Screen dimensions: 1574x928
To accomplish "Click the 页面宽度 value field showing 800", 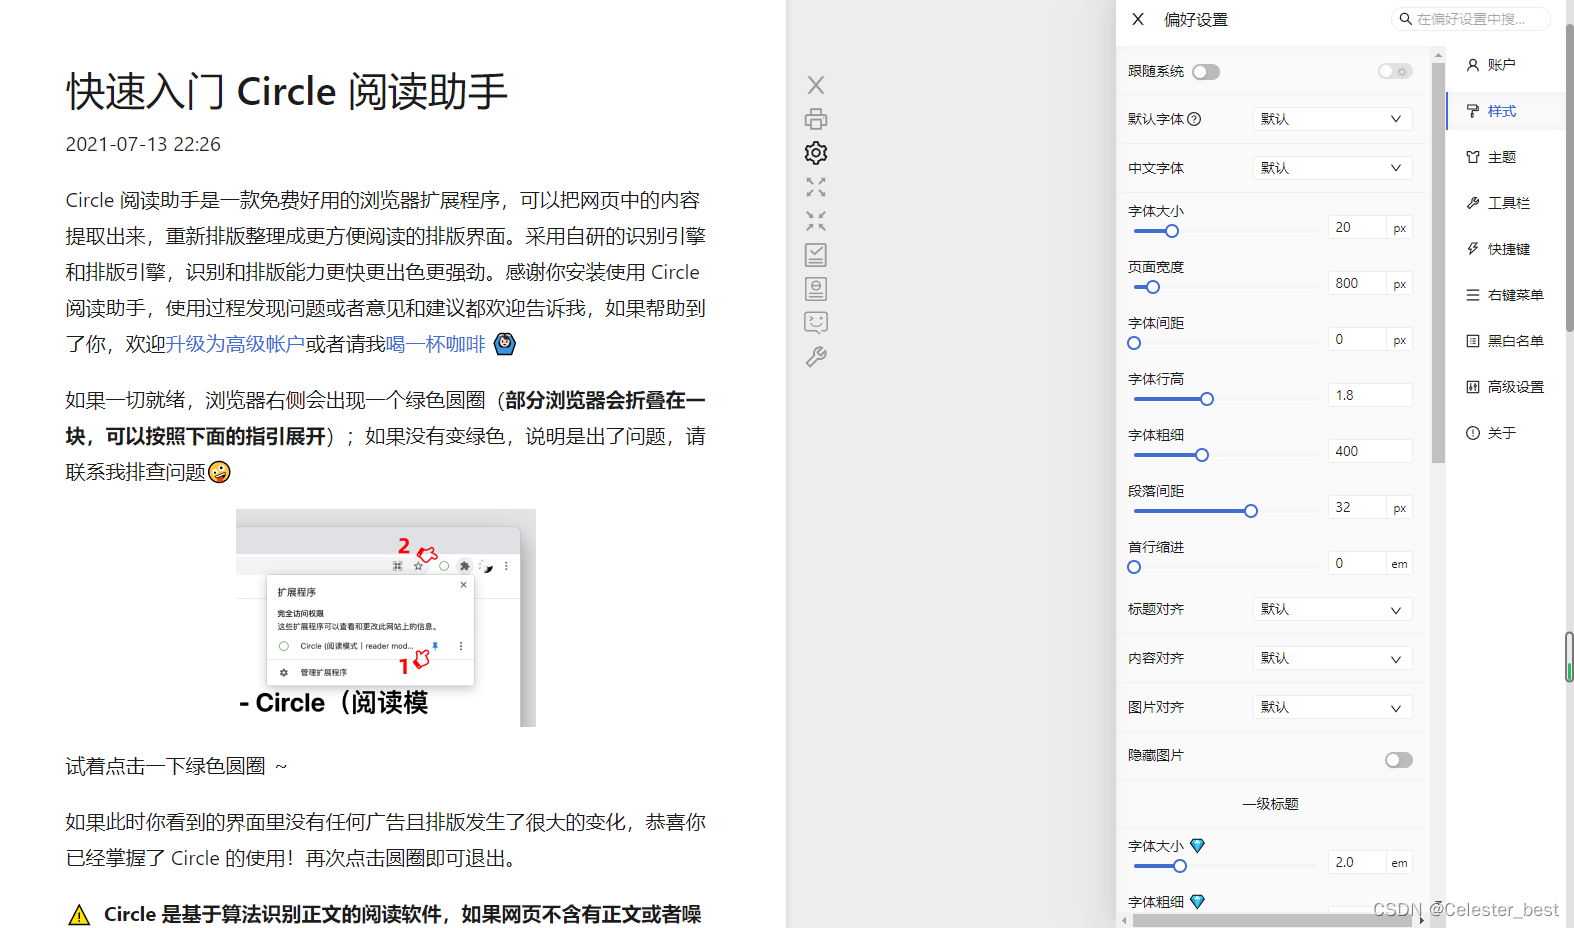I will [1357, 283].
